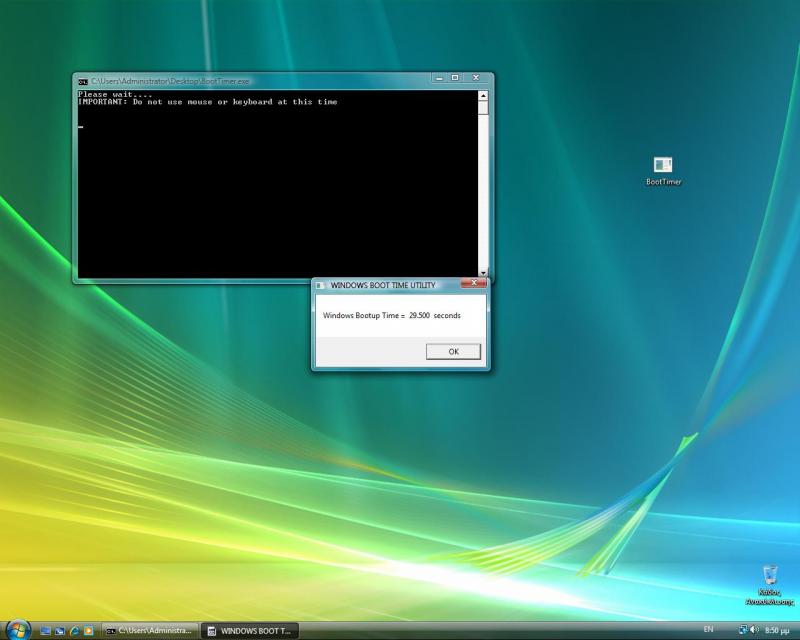The image size is (800, 640).
Task: Click the Show Desktop quick launch icon
Action: click(45, 631)
